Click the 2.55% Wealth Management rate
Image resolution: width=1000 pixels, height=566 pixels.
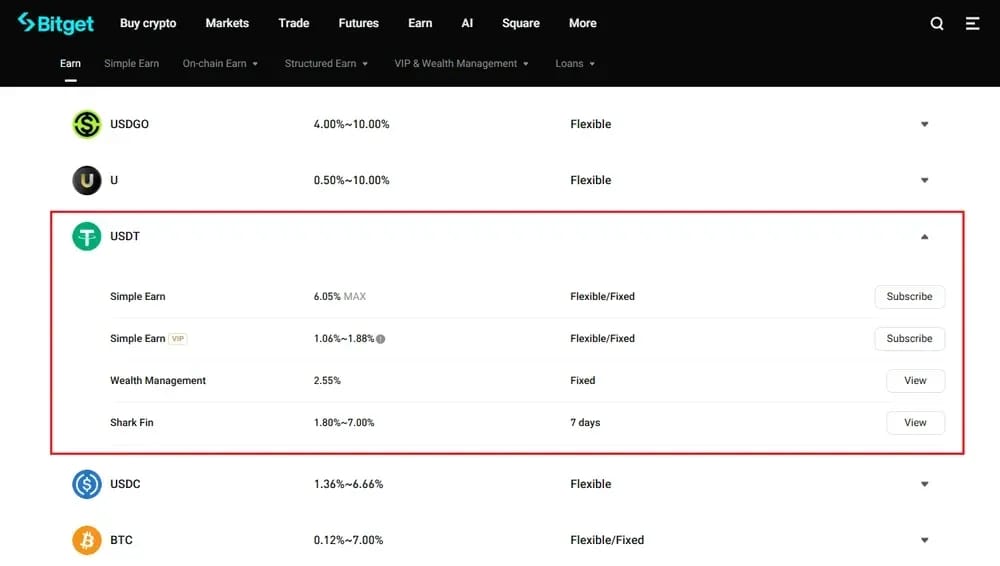click(327, 380)
